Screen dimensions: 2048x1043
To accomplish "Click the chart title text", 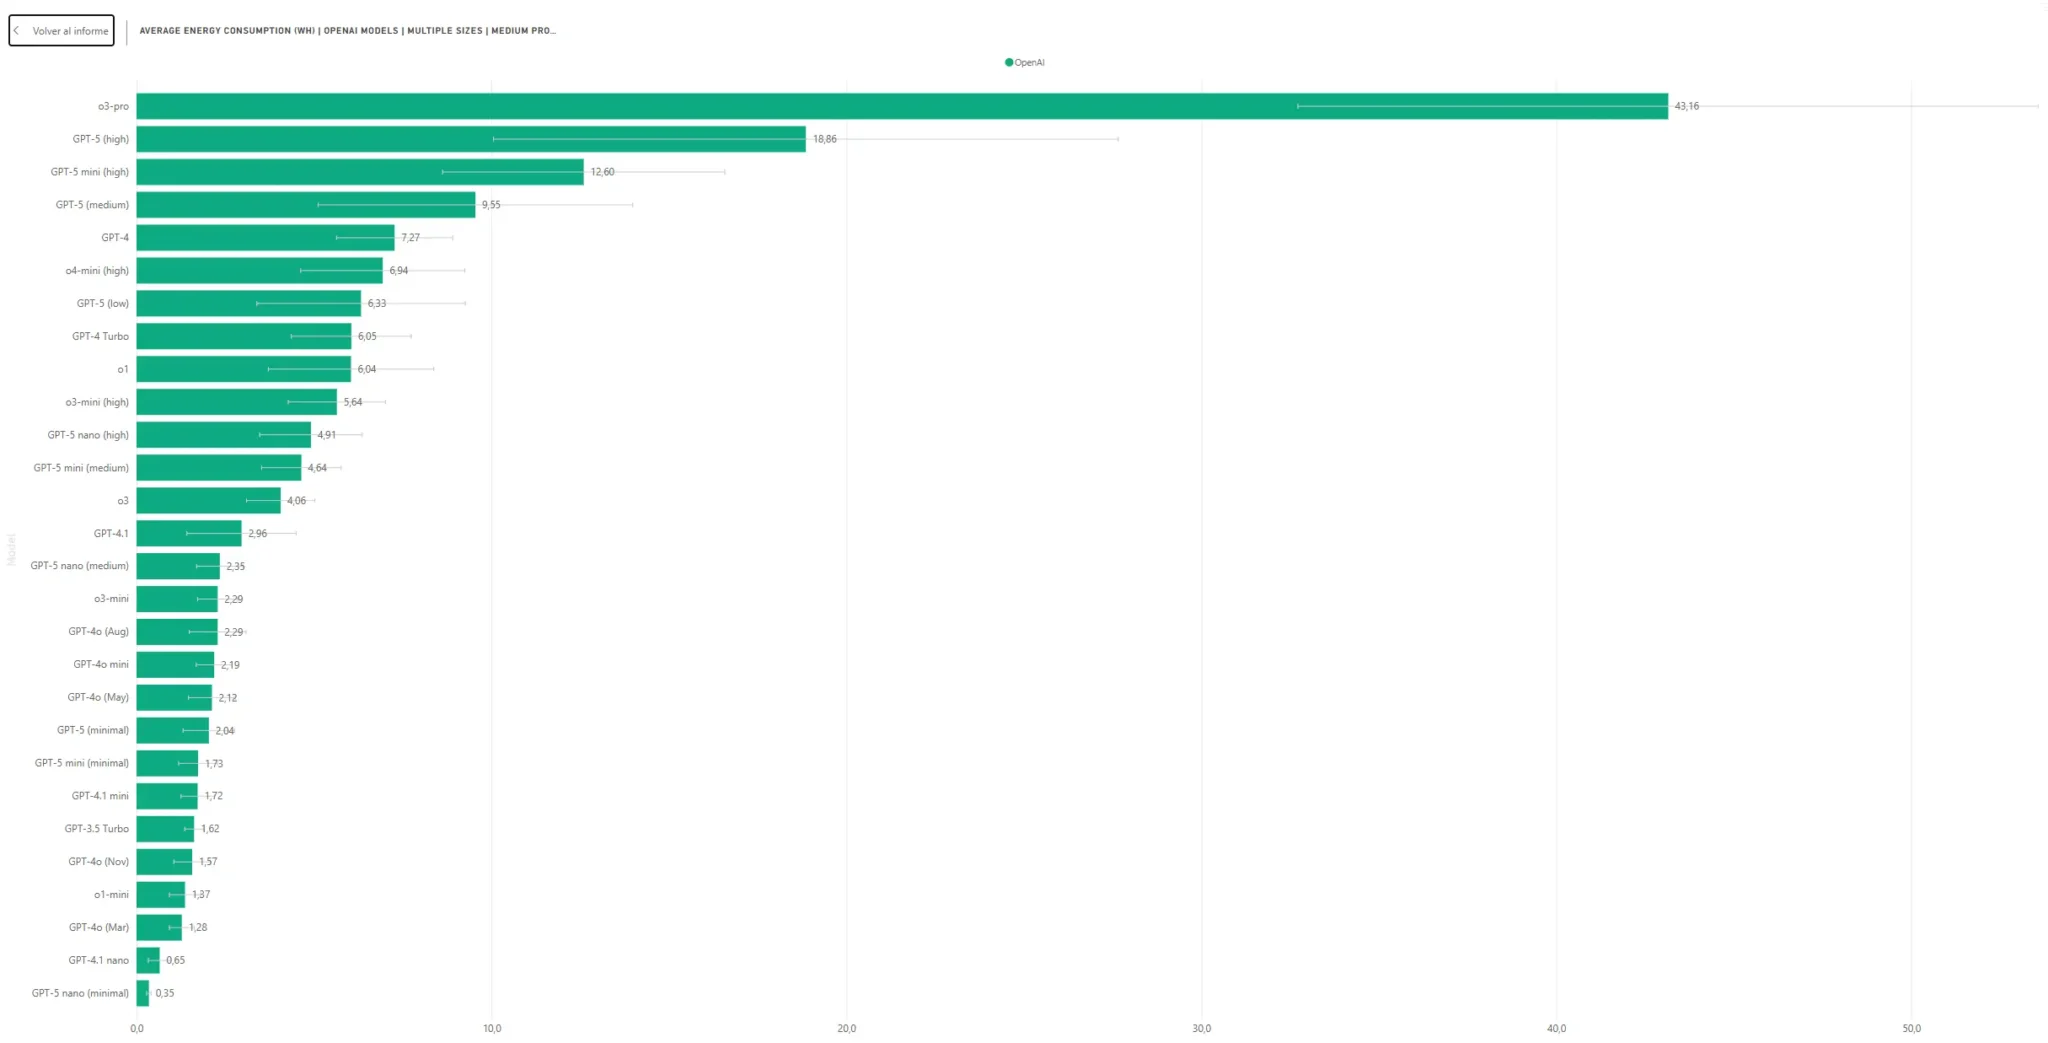I will [347, 31].
